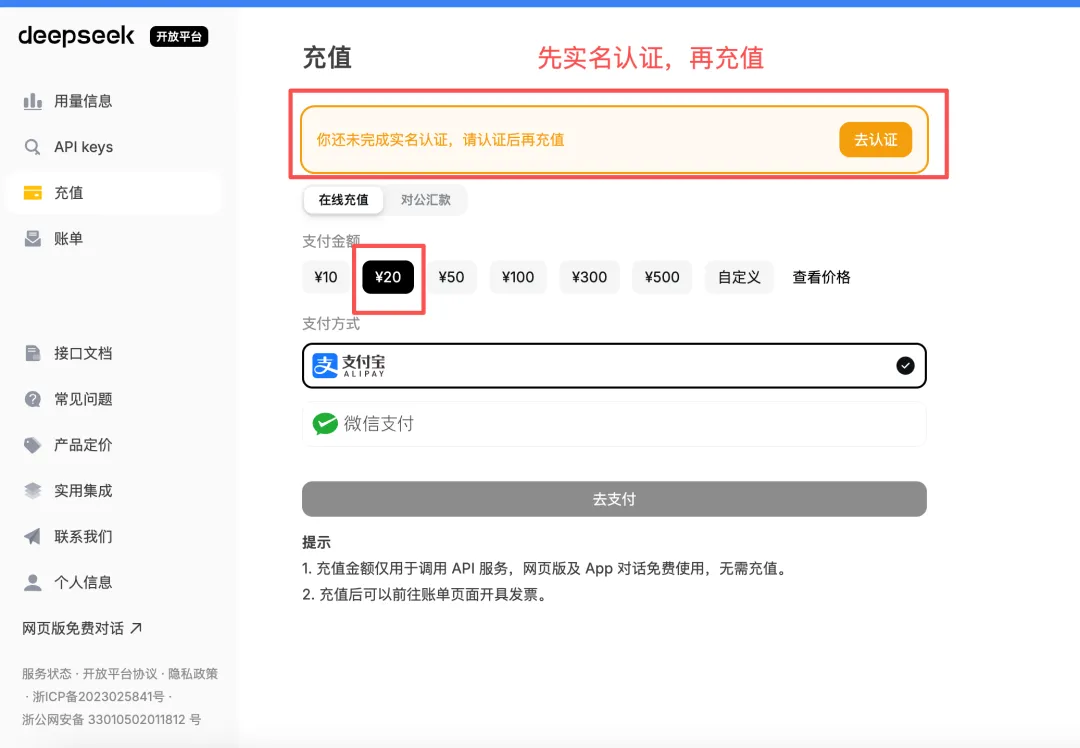The image size is (1080, 748).
Task: Click the external link arrow icon
Action: click(x=136, y=628)
